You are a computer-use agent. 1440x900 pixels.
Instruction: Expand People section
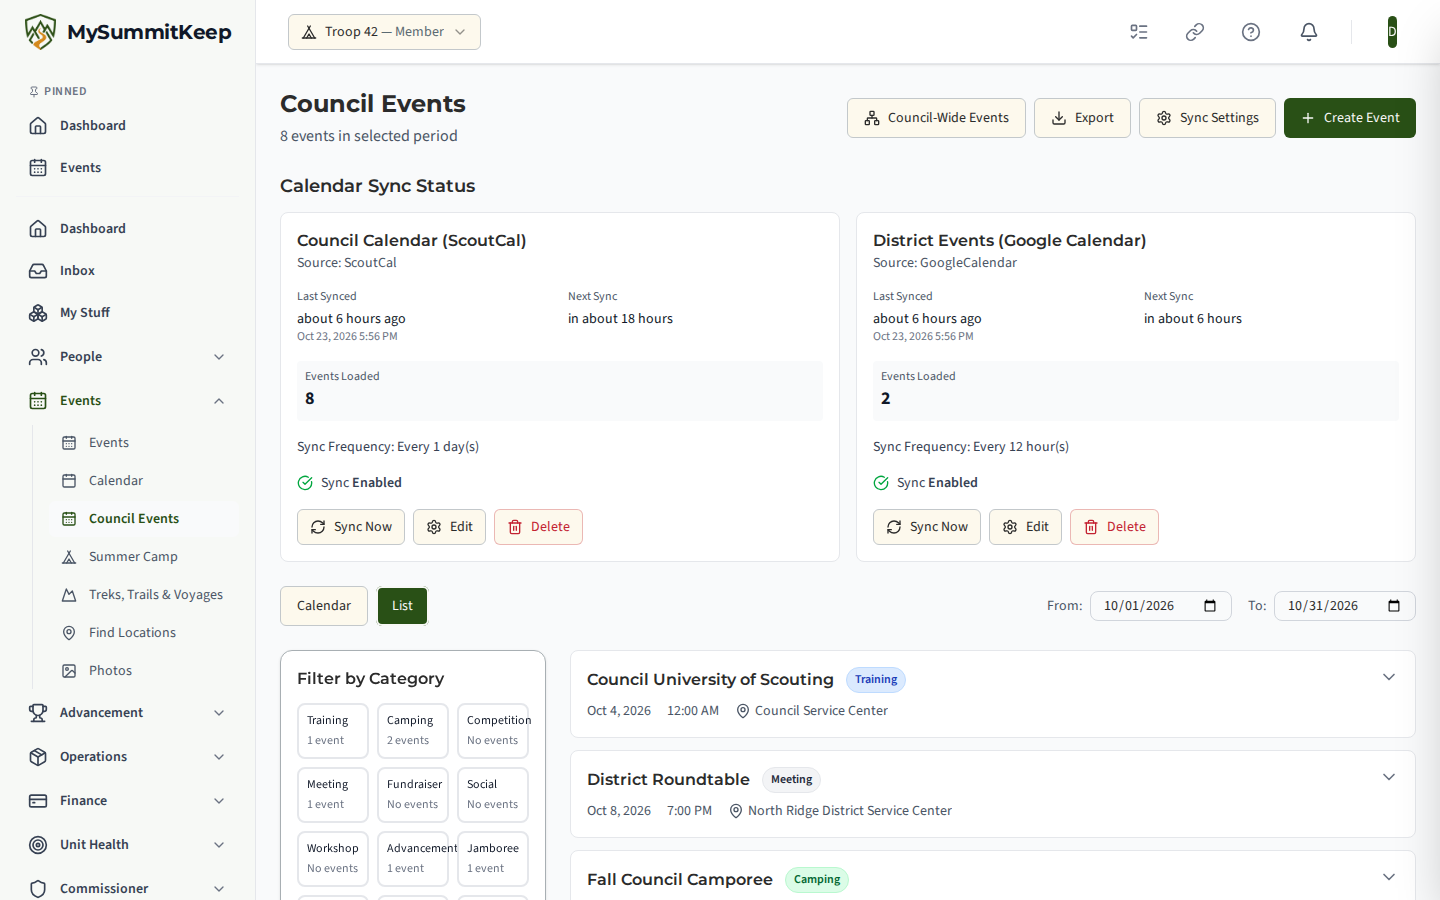(128, 356)
